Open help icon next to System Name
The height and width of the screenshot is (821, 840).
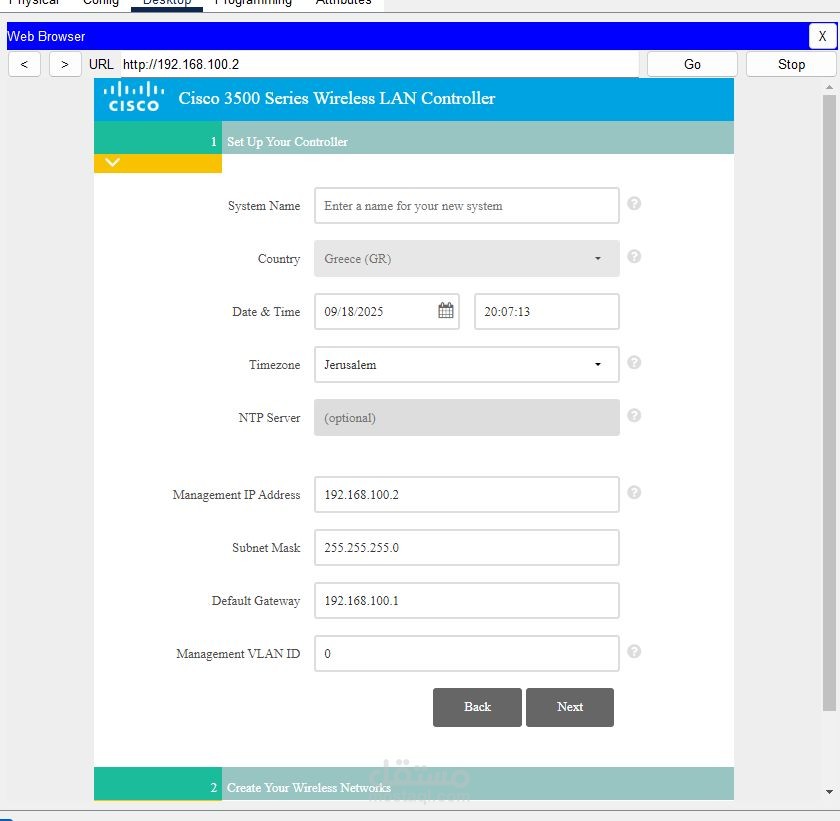click(634, 204)
